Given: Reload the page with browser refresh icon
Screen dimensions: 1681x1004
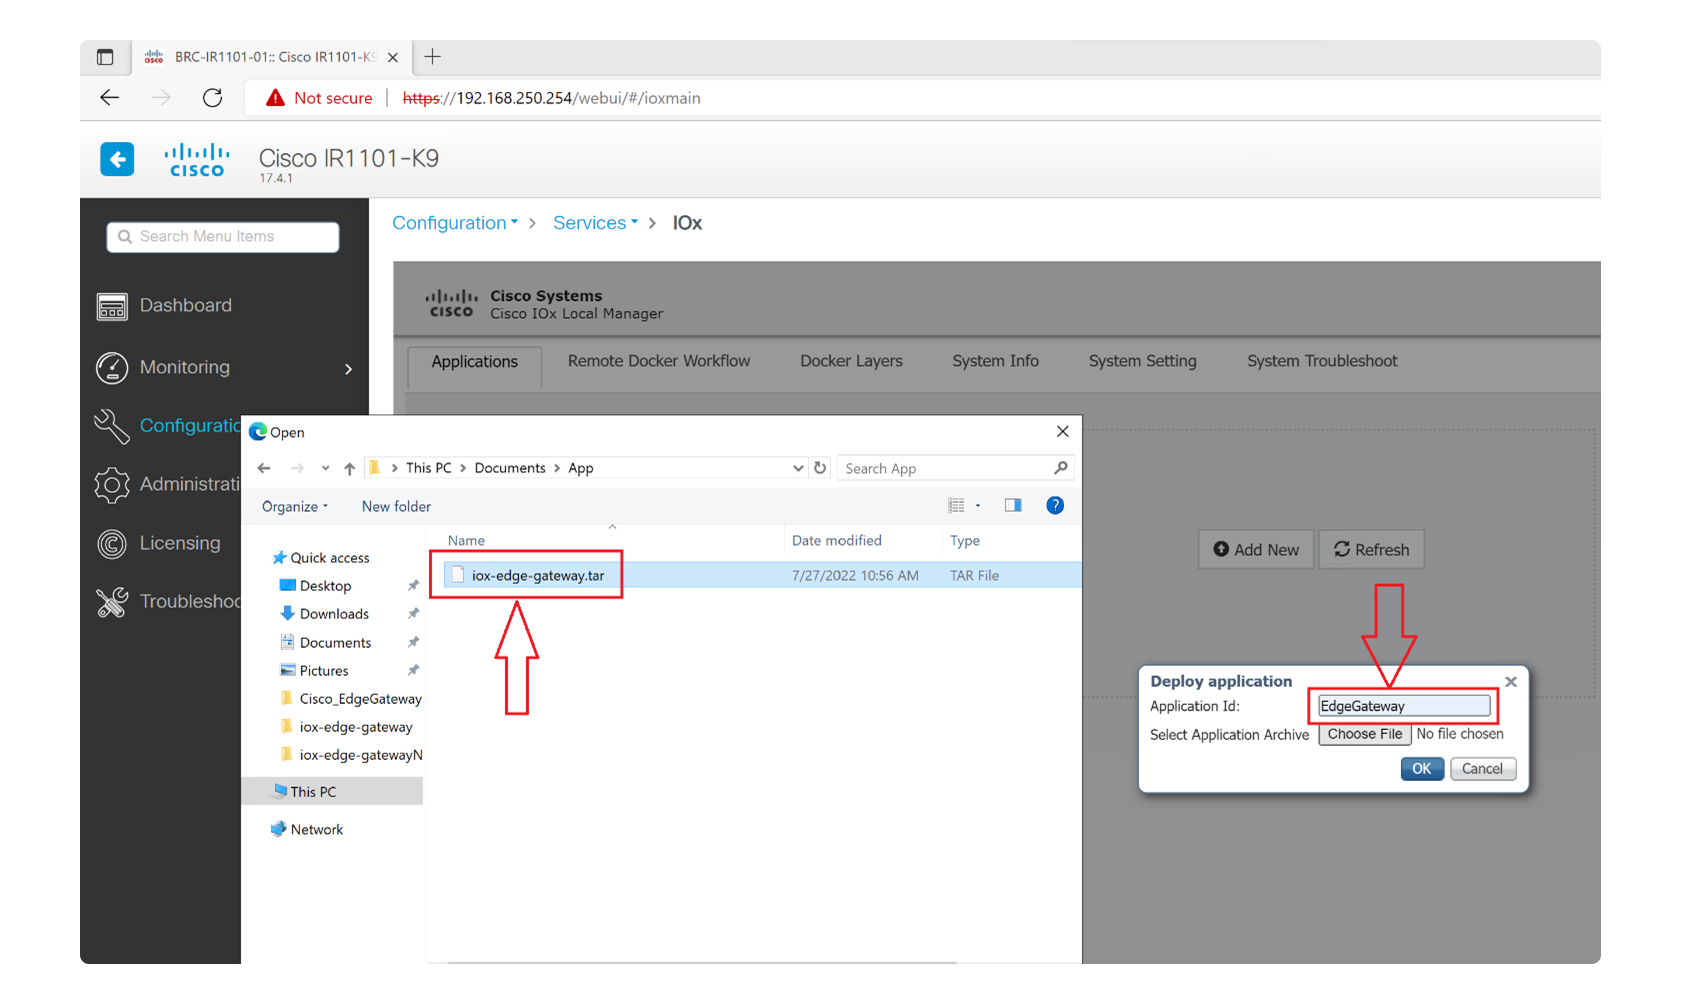Looking at the screenshot, I should [212, 98].
